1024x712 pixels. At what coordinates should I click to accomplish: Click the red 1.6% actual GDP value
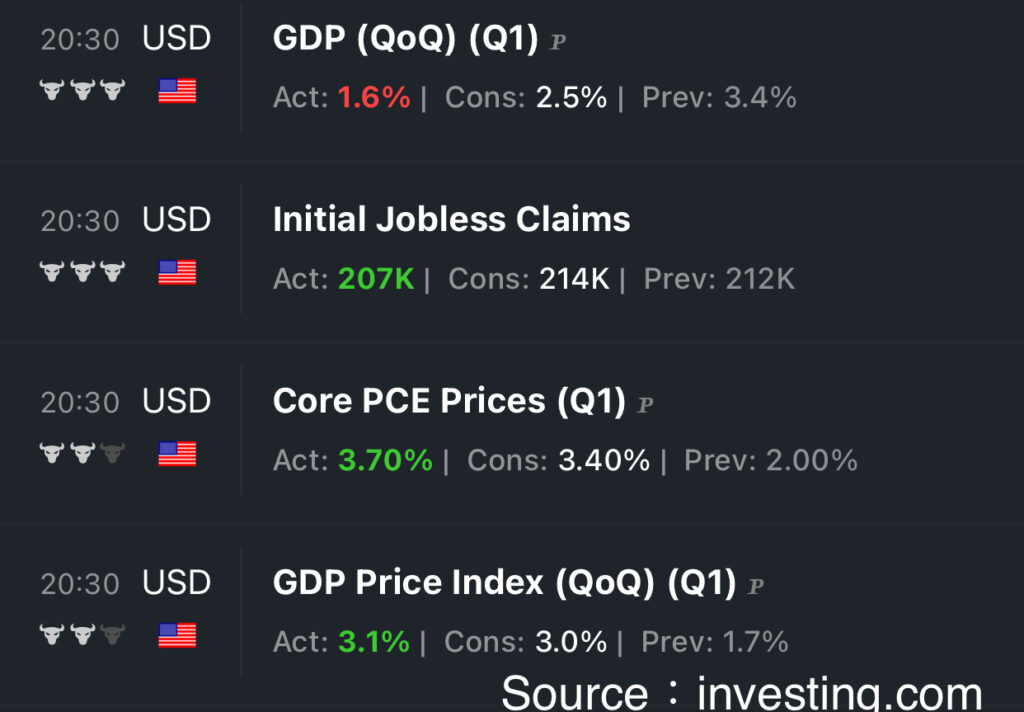point(374,98)
